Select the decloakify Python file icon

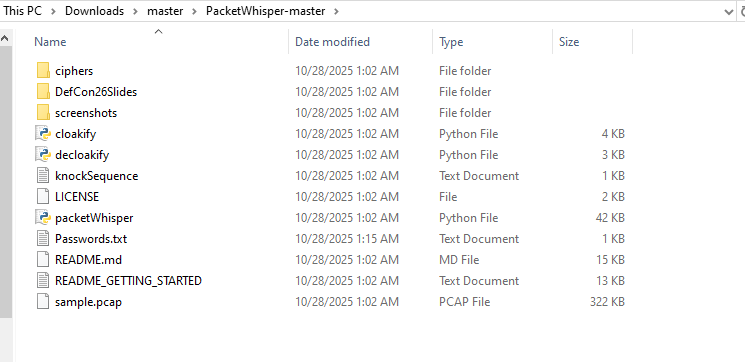(43, 154)
